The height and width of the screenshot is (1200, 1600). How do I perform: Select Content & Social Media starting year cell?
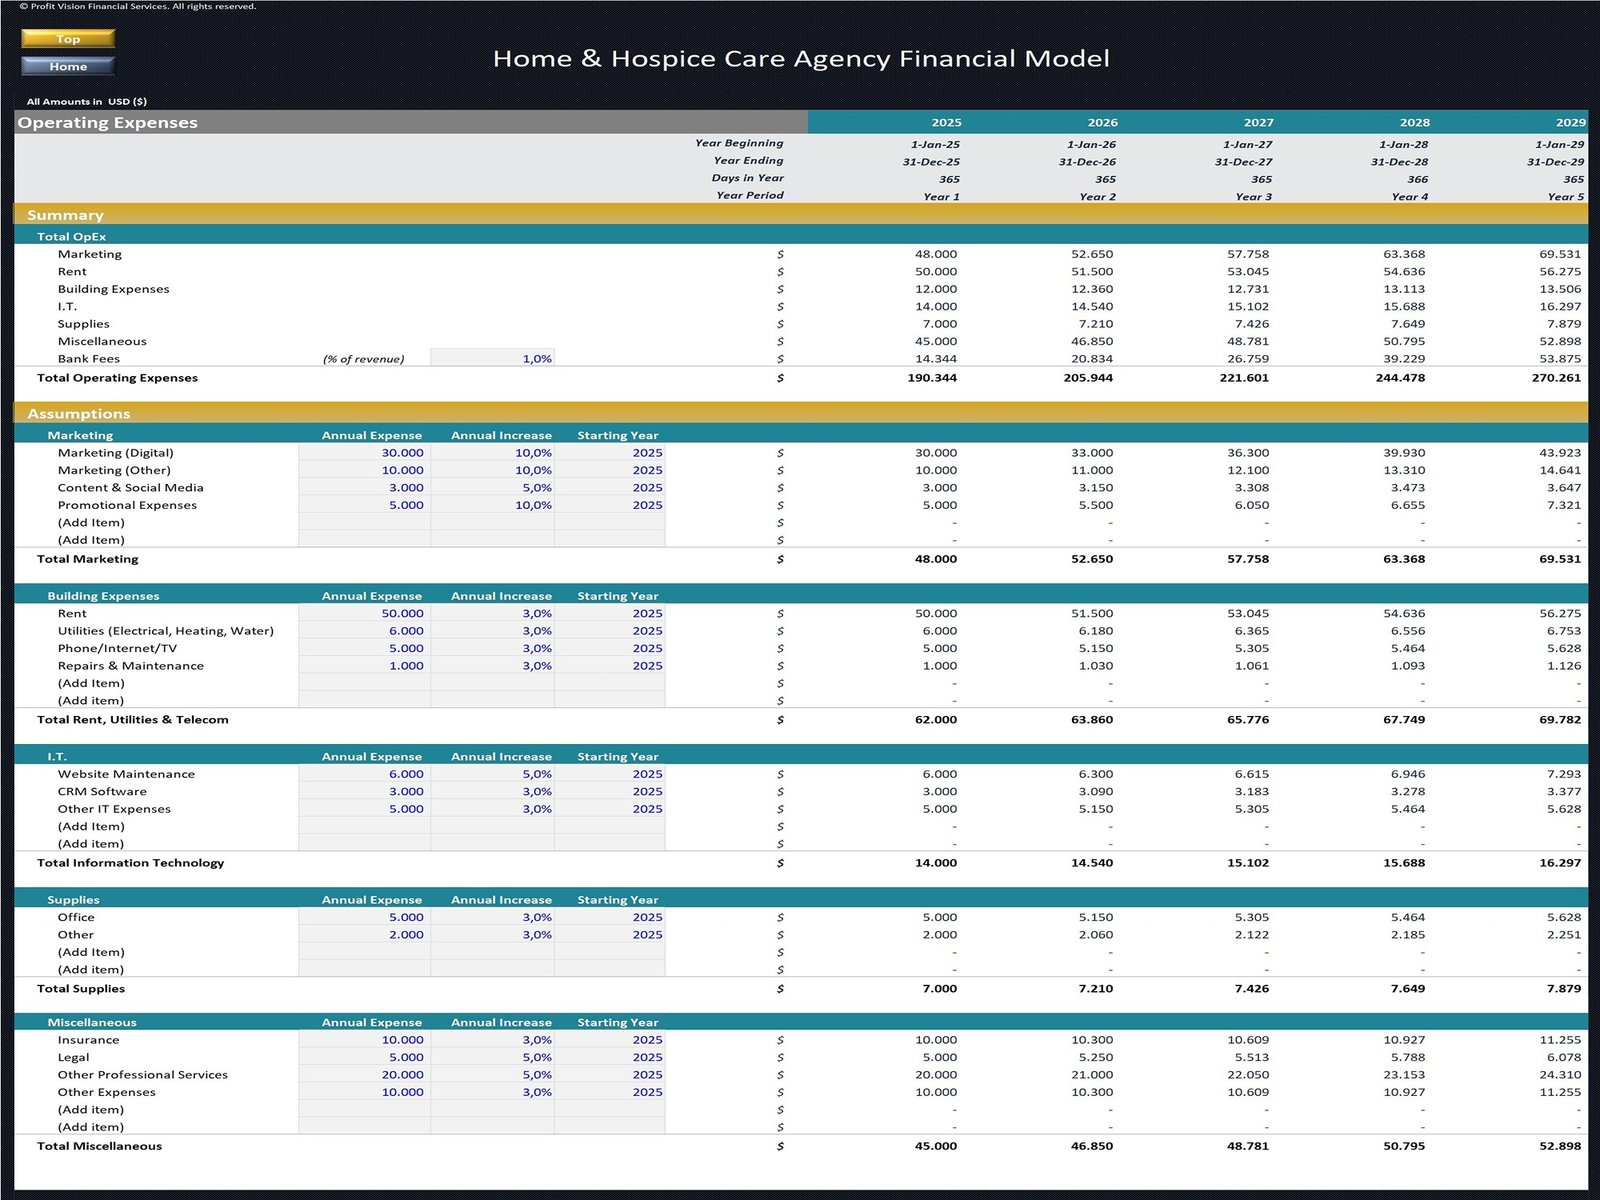609,488
